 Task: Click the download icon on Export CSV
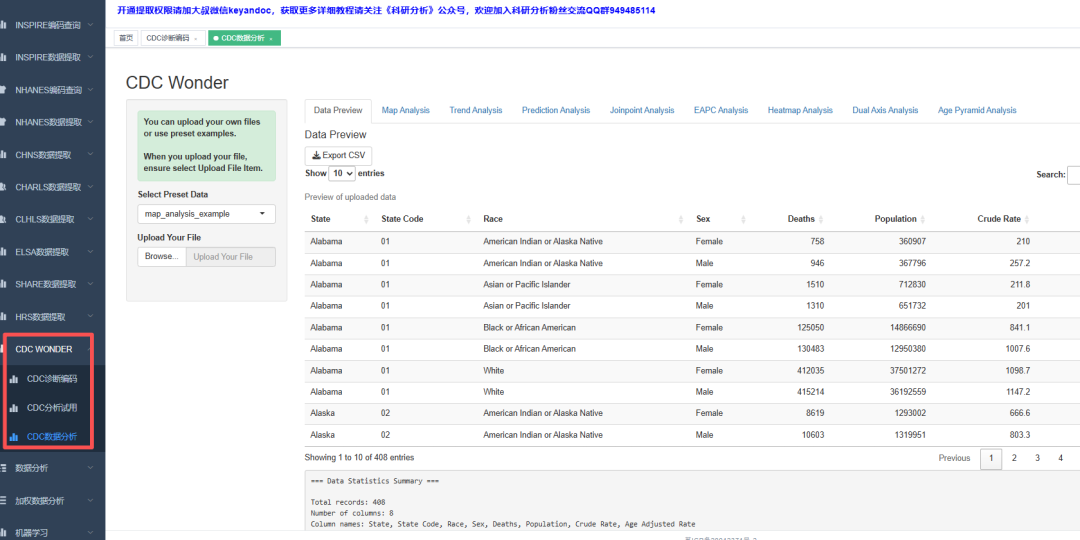317,156
